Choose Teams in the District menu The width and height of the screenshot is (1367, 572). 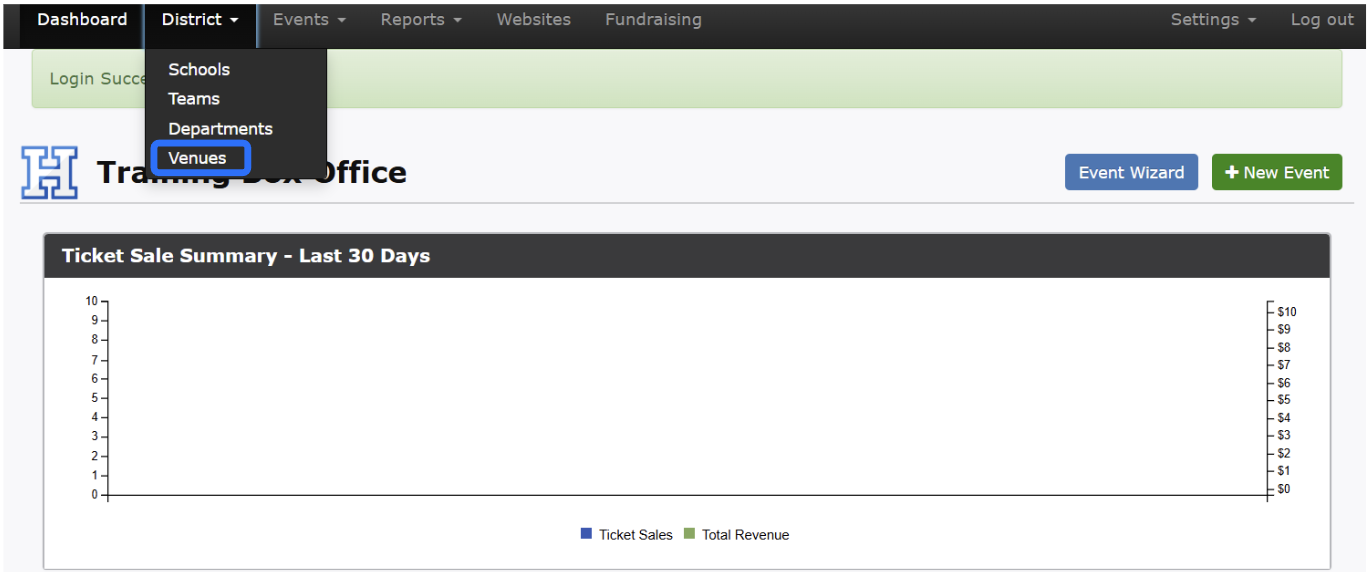[x=194, y=99]
